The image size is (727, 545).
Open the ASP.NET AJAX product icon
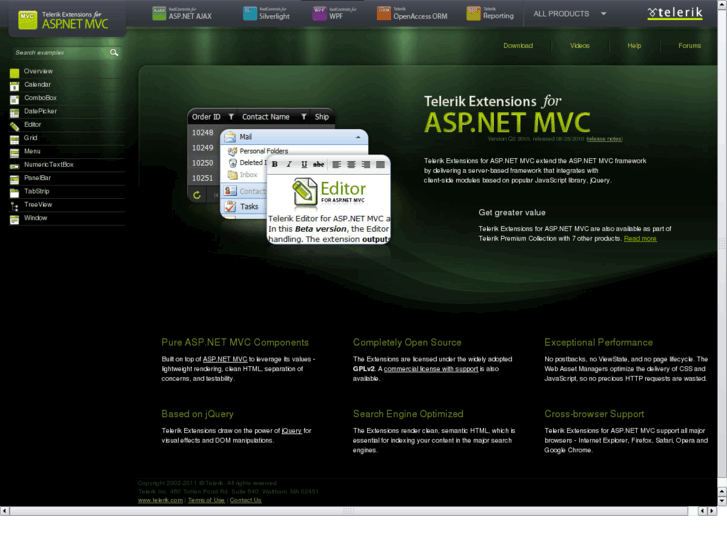159,13
